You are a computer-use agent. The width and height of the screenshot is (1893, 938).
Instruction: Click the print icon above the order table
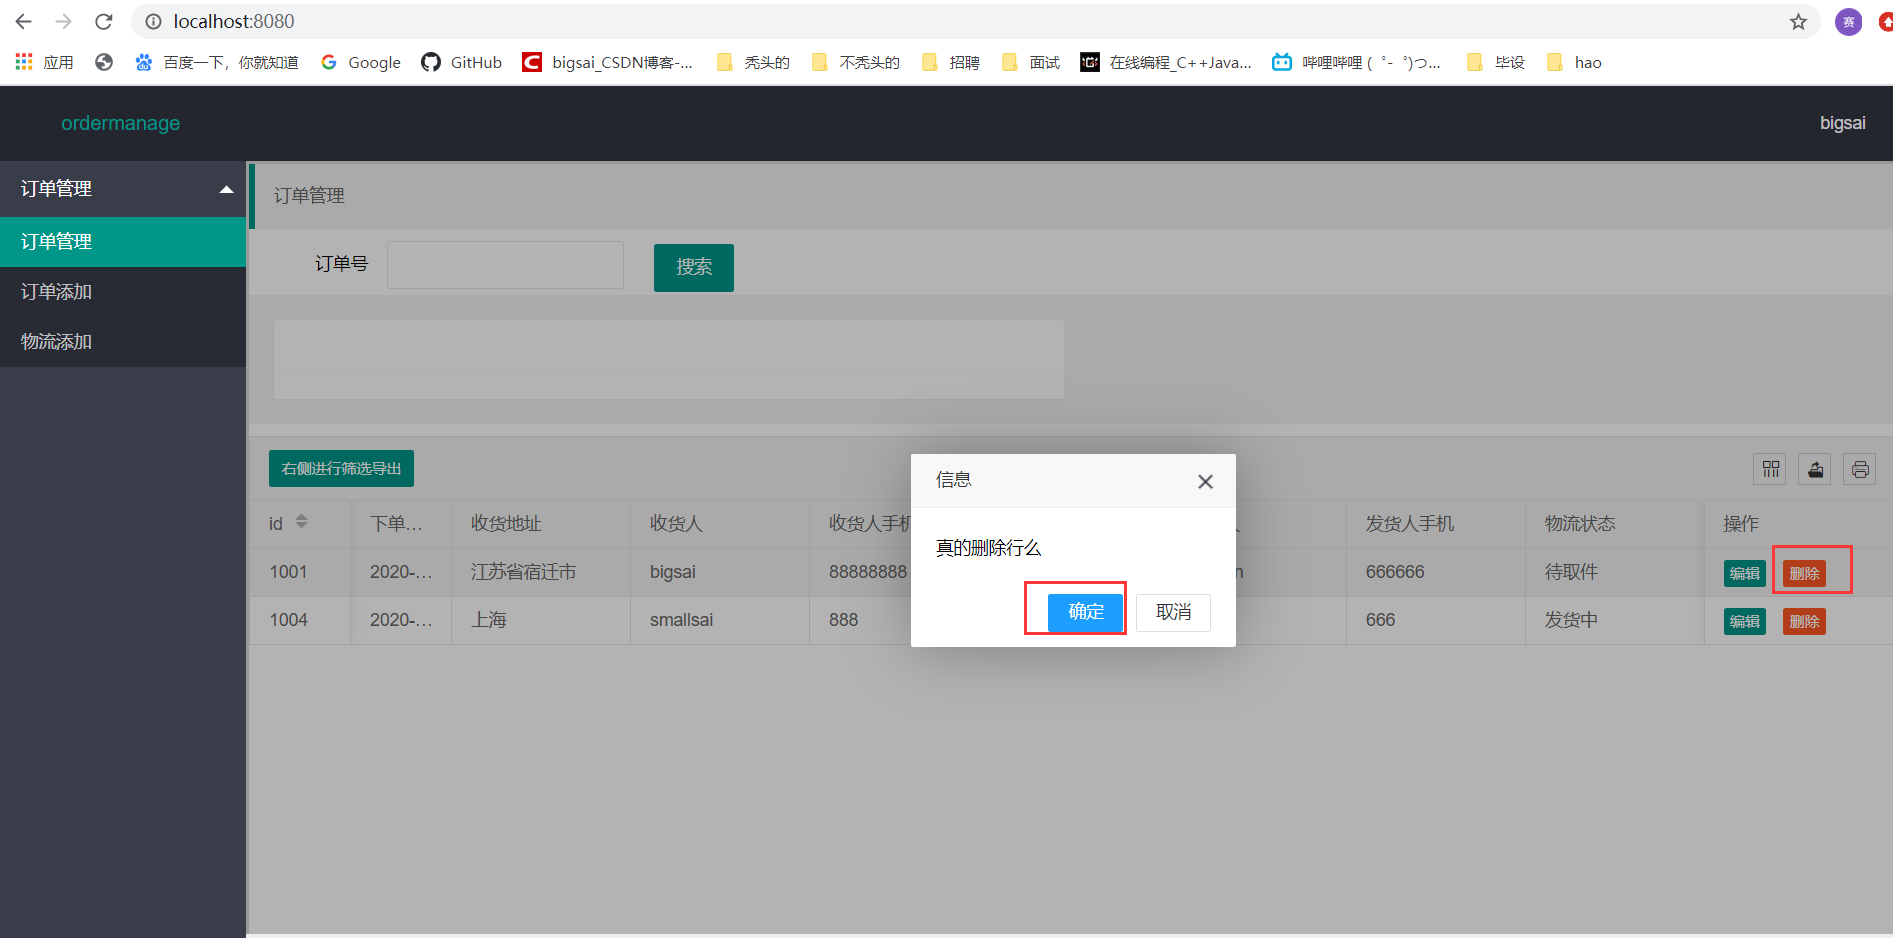(x=1859, y=468)
